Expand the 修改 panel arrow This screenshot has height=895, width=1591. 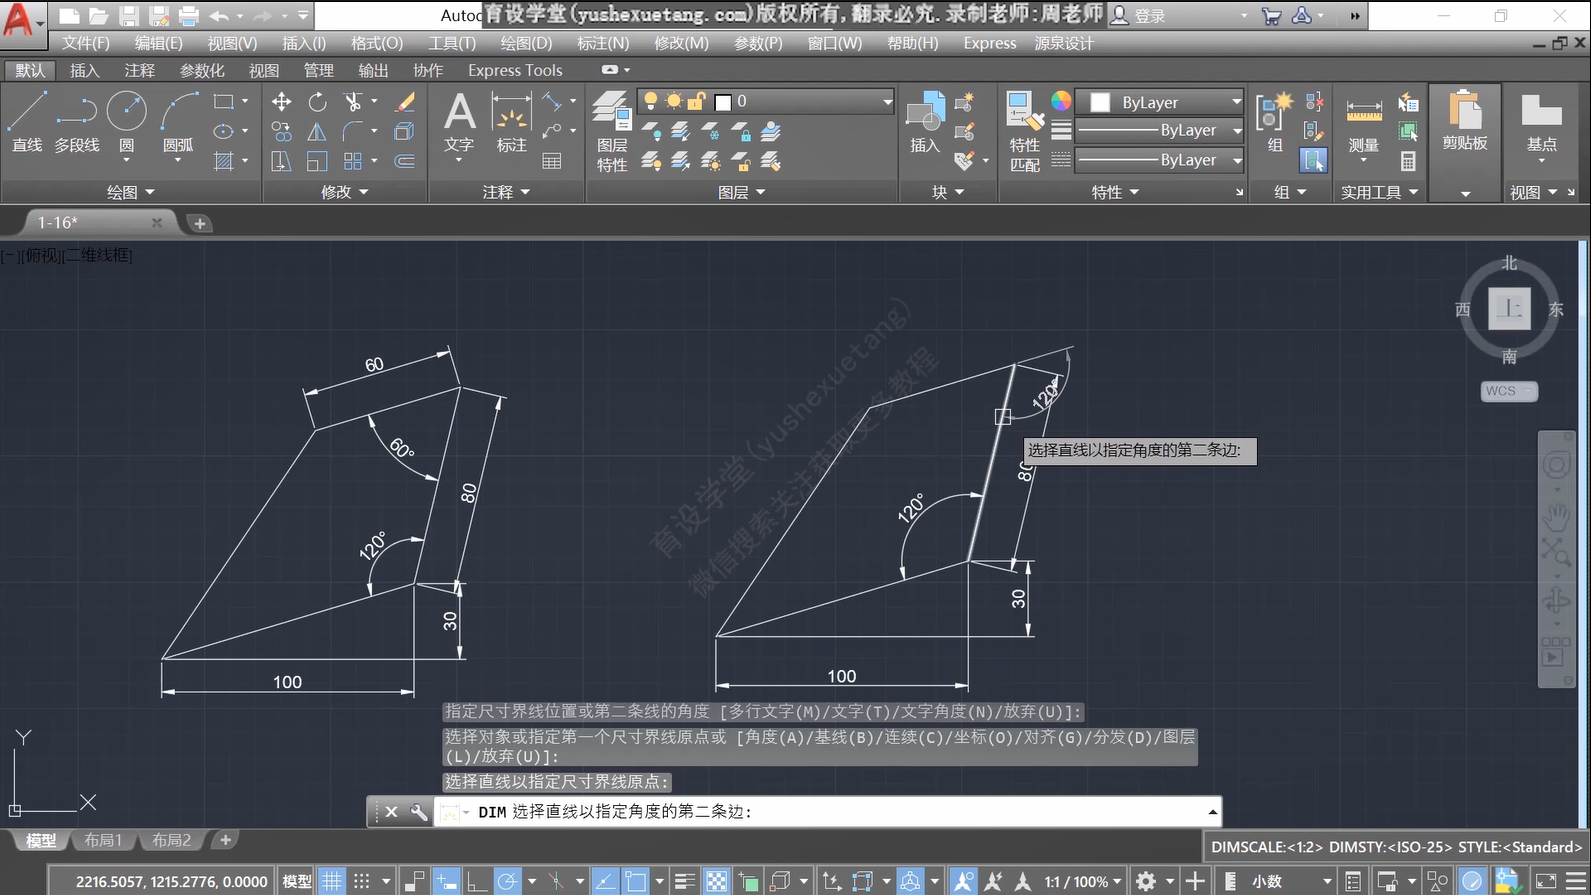pyautogui.click(x=363, y=192)
